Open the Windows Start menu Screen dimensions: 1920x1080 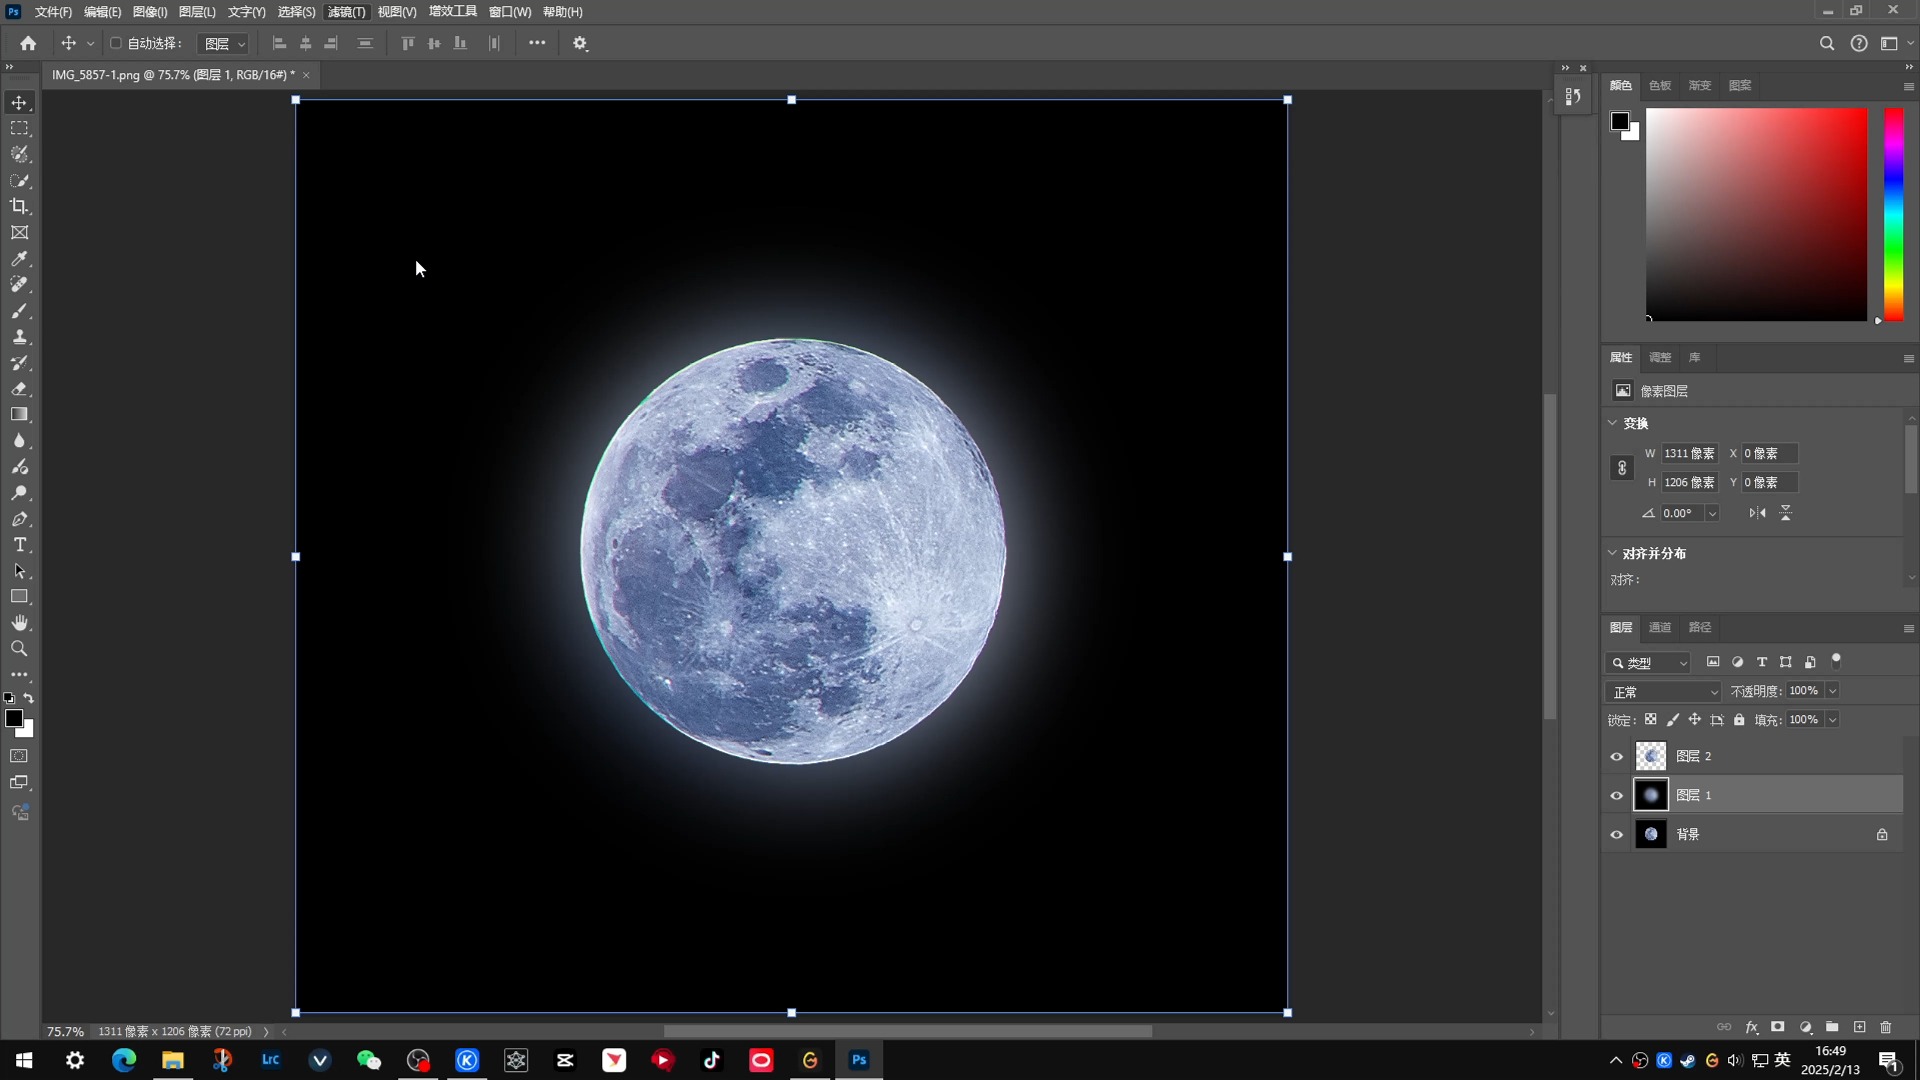[24, 1060]
